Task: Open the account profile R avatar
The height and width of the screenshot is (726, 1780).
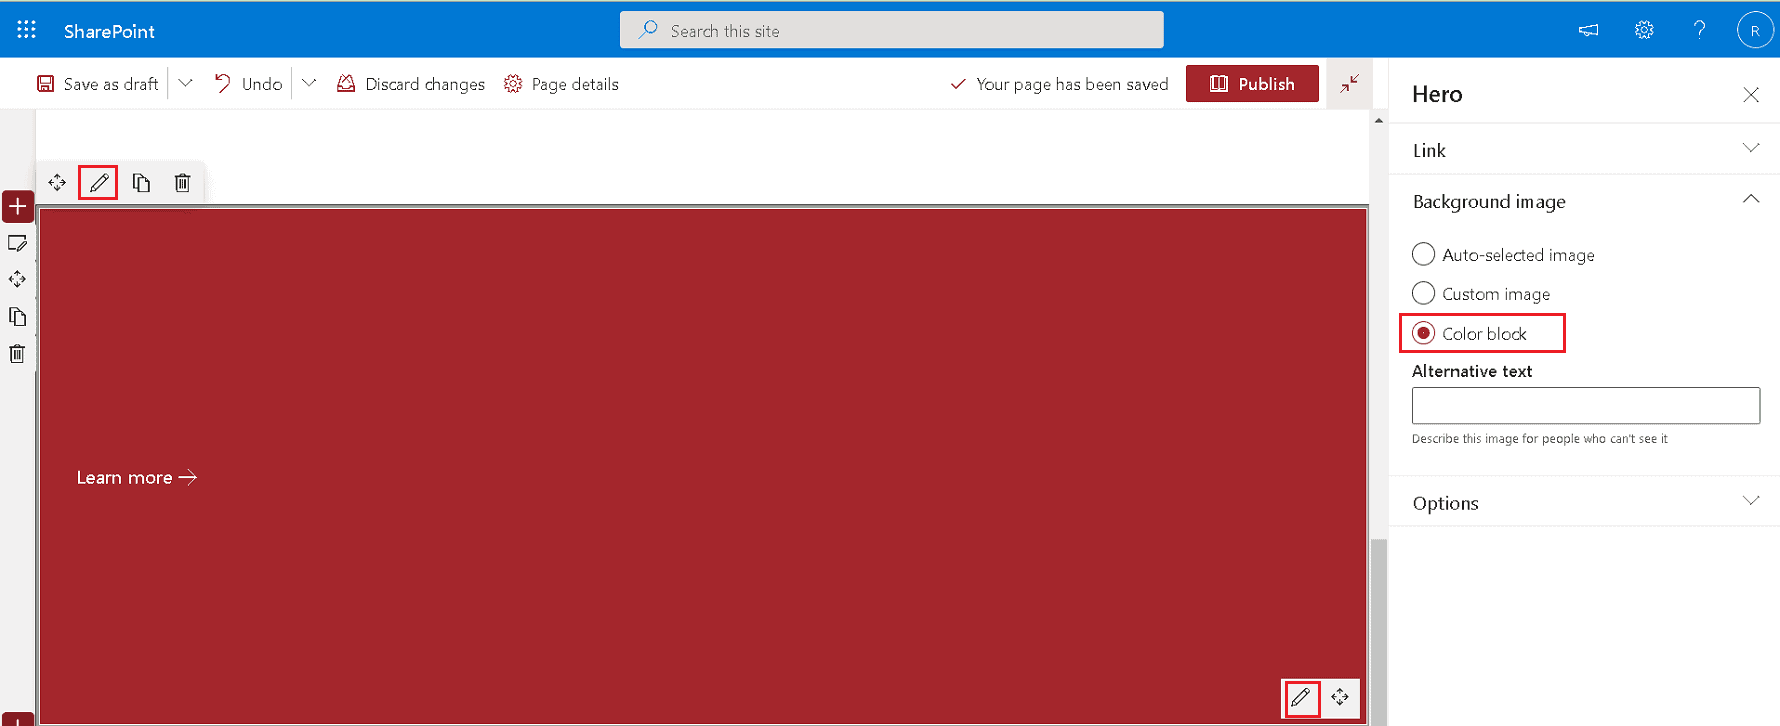Action: click(x=1754, y=30)
